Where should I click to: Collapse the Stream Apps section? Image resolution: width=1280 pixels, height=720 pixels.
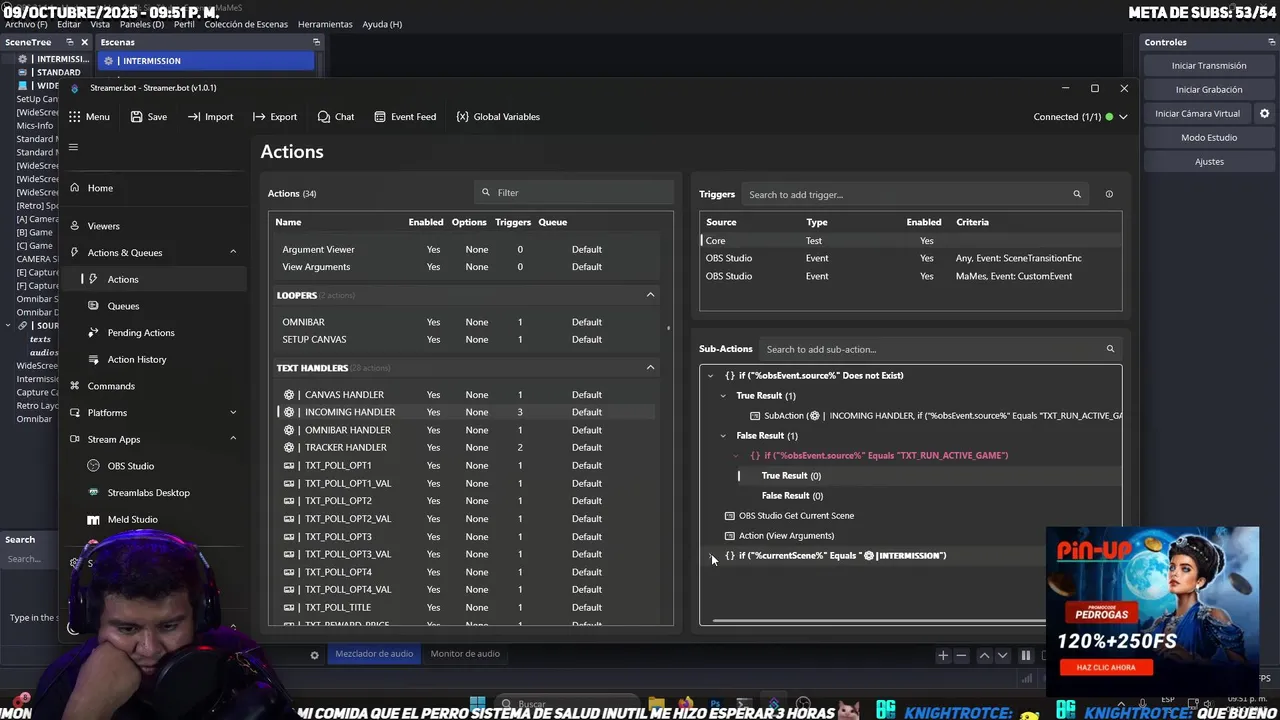click(x=233, y=439)
